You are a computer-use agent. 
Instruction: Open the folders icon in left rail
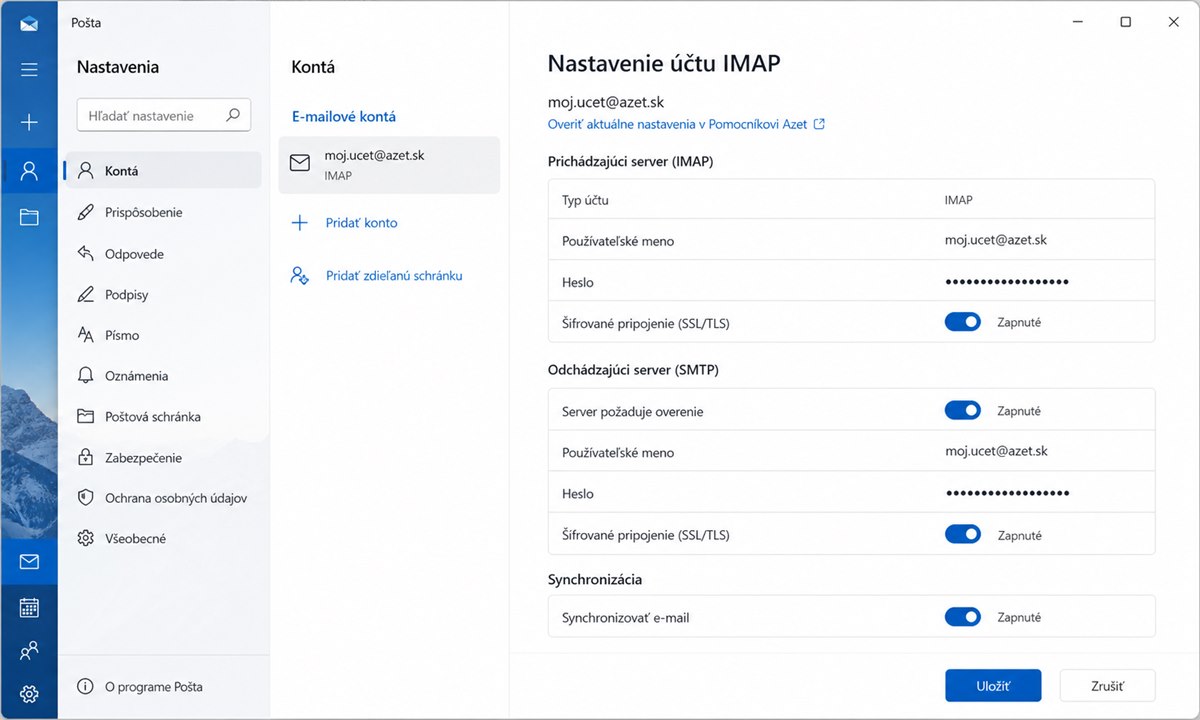tap(29, 216)
